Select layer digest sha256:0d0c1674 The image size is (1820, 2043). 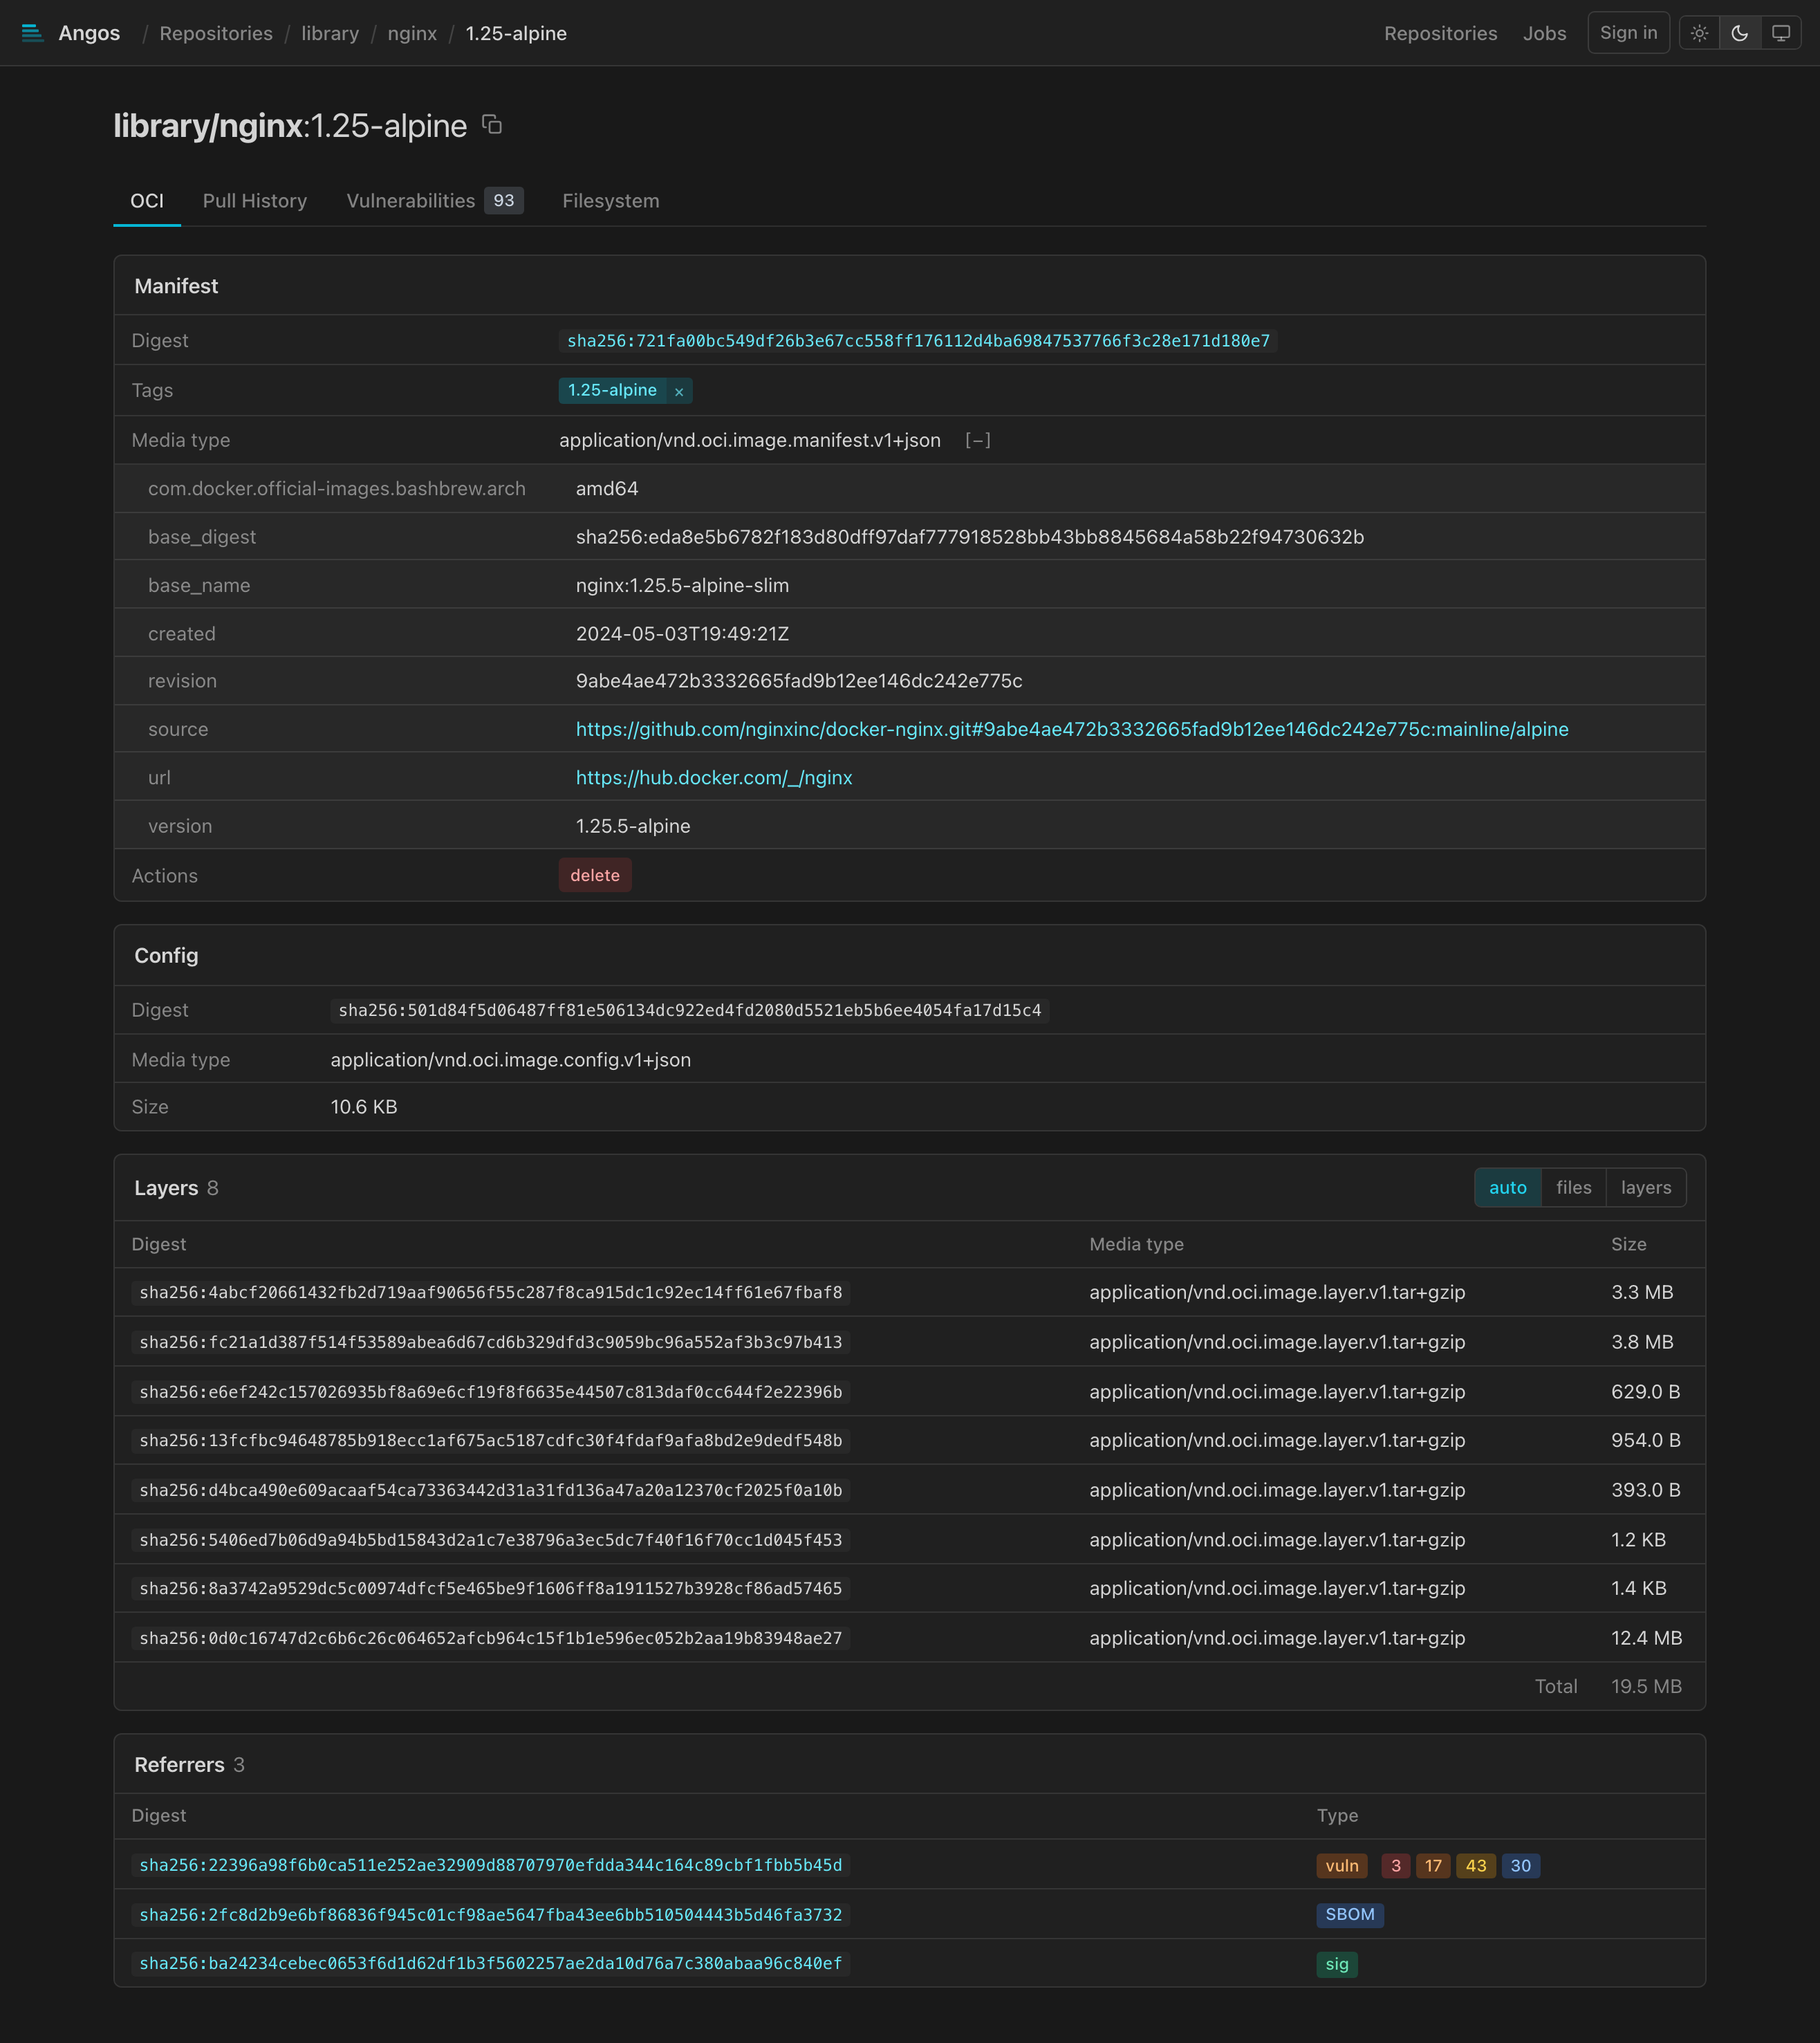tap(490, 1638)
